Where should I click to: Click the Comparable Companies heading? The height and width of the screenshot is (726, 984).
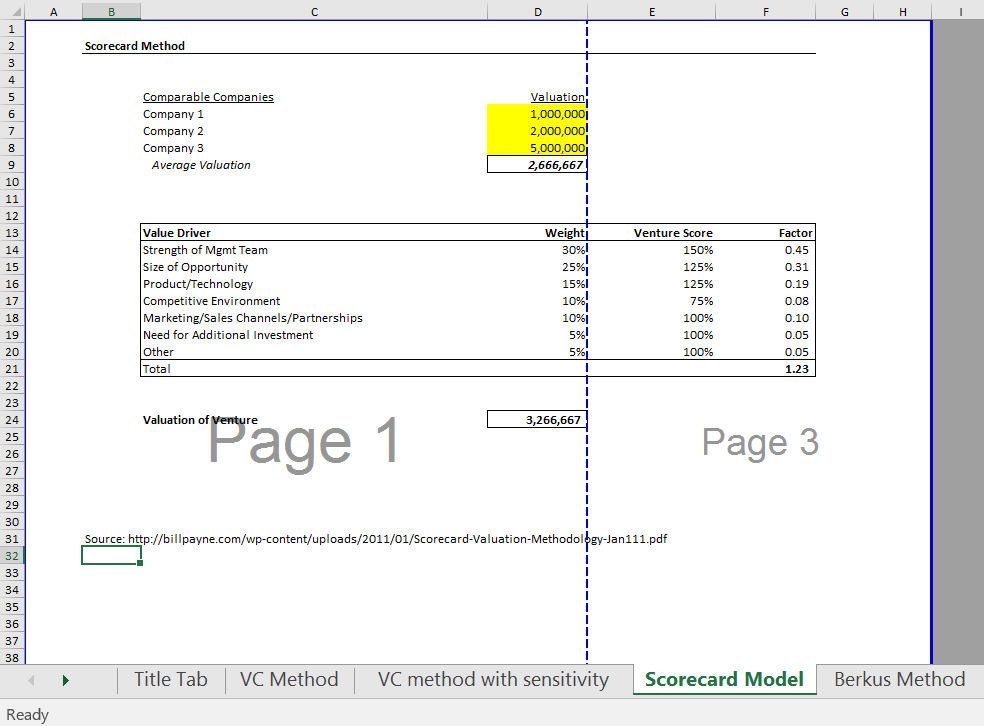208,97
